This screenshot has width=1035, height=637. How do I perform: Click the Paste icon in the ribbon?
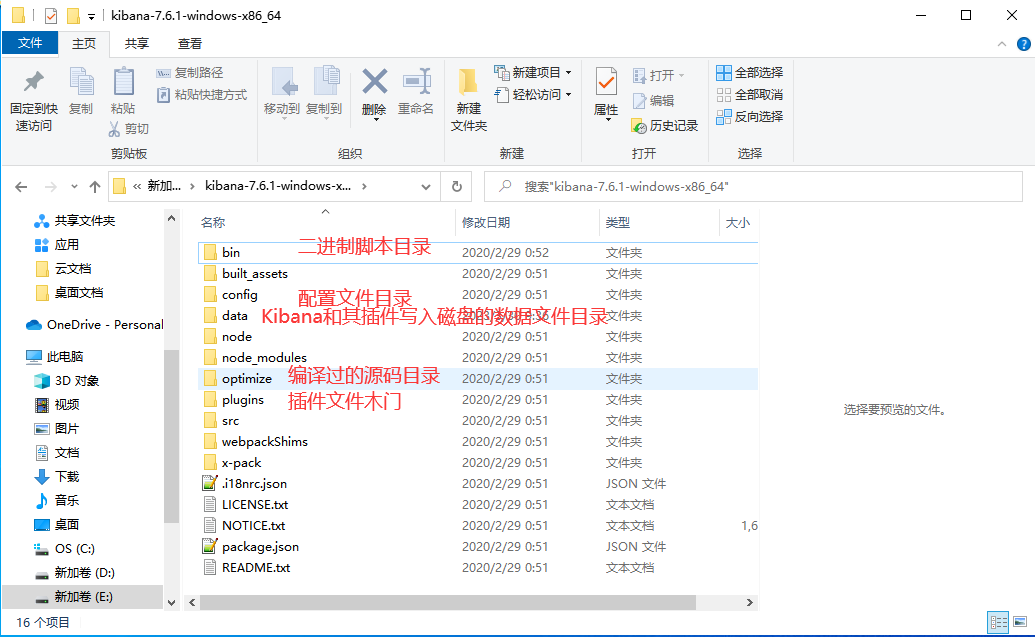coord(123,82)
